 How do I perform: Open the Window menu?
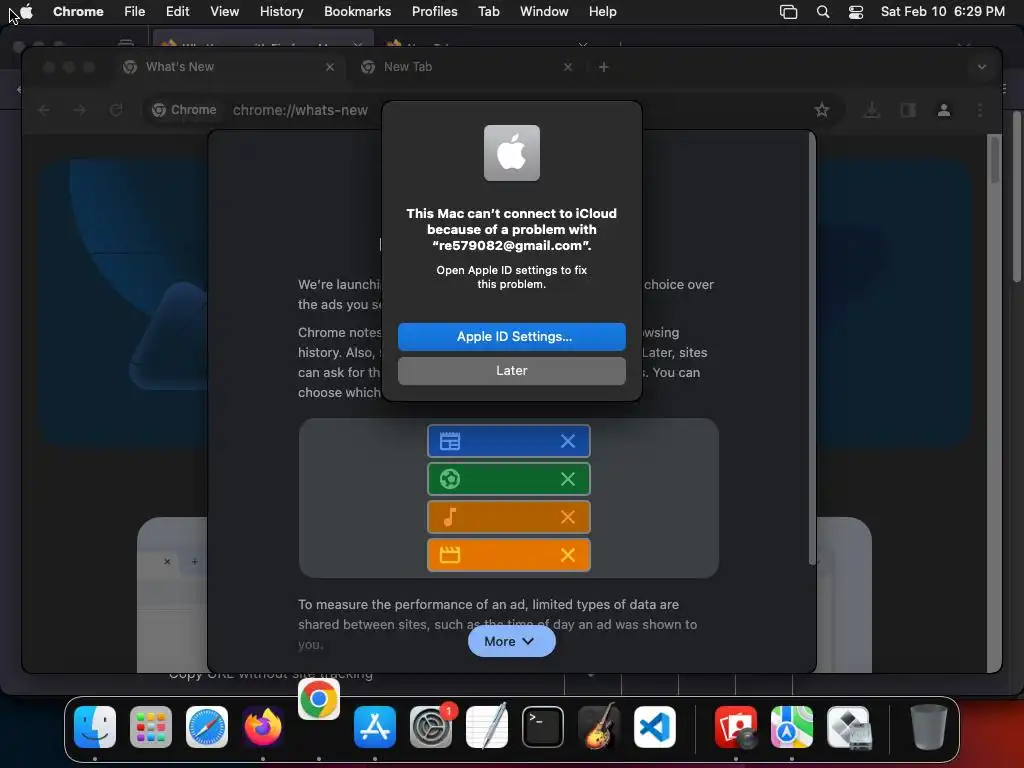(544, 11)
